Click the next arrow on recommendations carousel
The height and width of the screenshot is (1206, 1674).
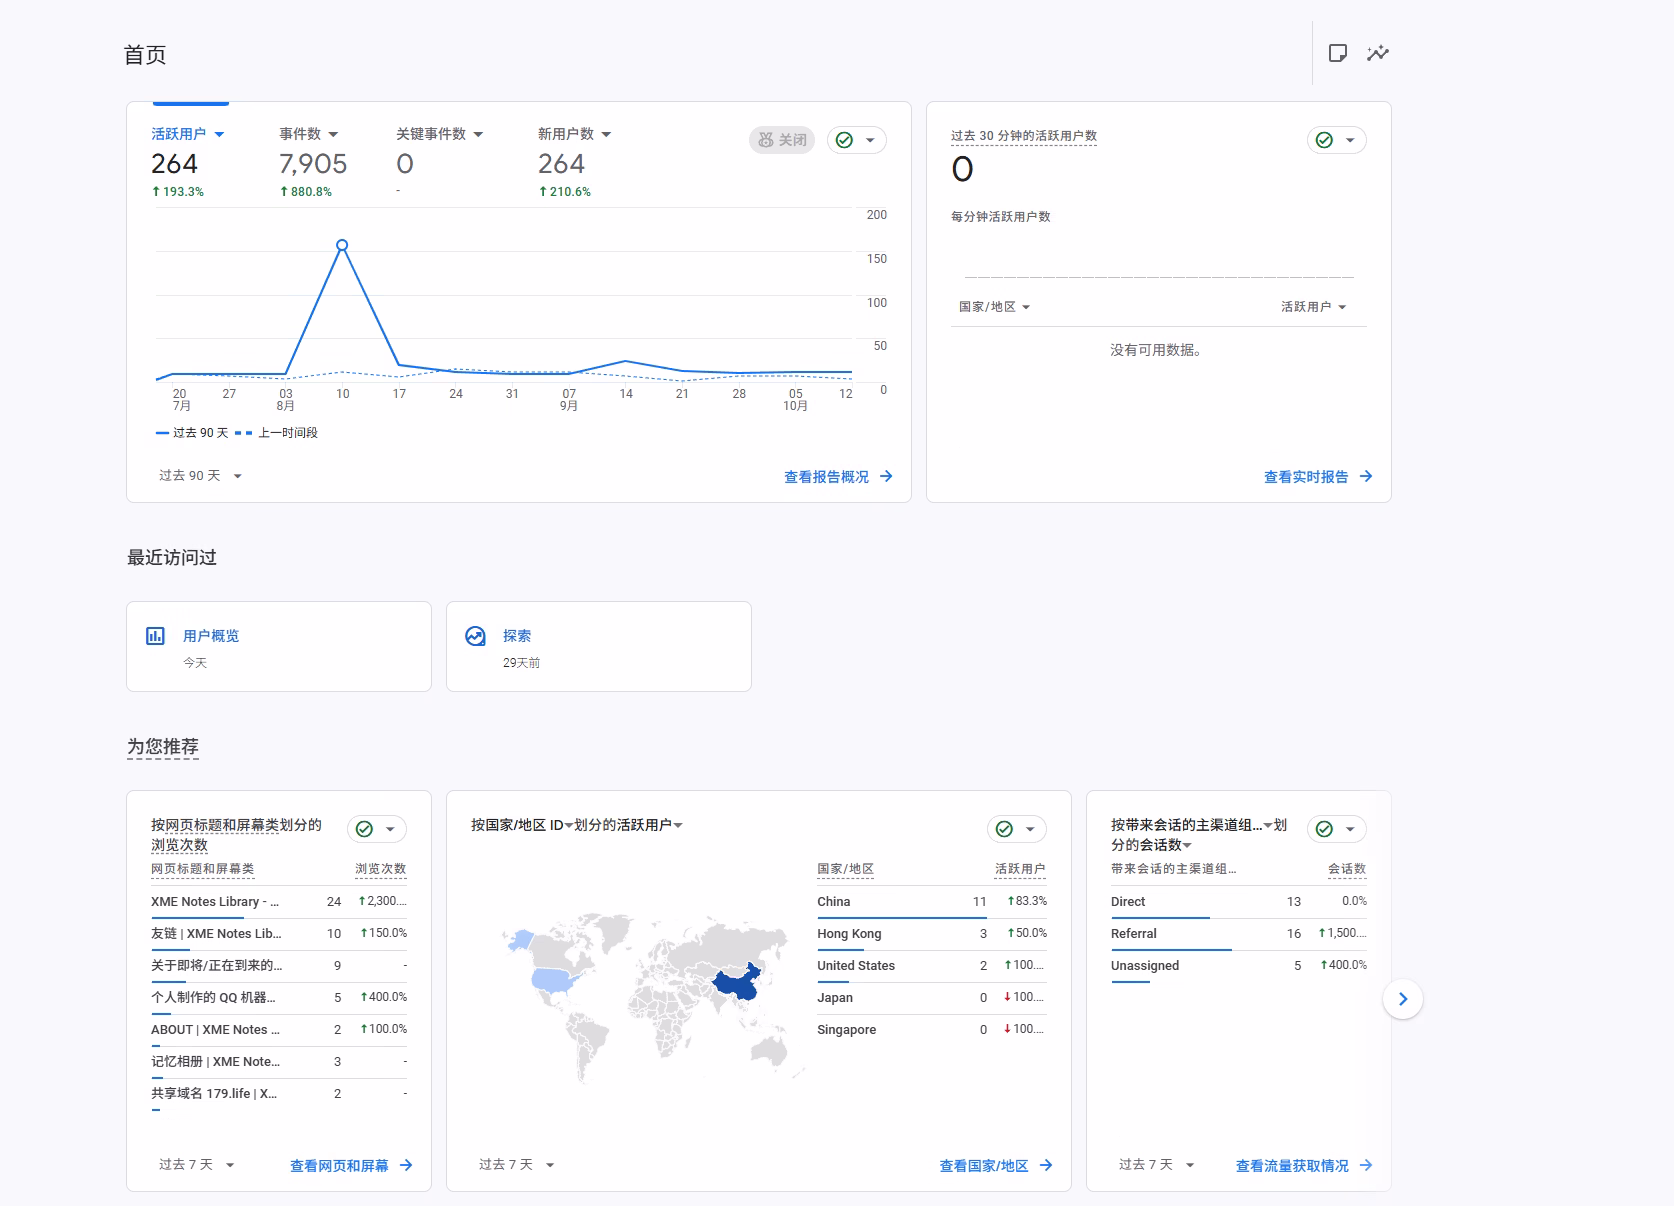click(x=1402, y=999)
